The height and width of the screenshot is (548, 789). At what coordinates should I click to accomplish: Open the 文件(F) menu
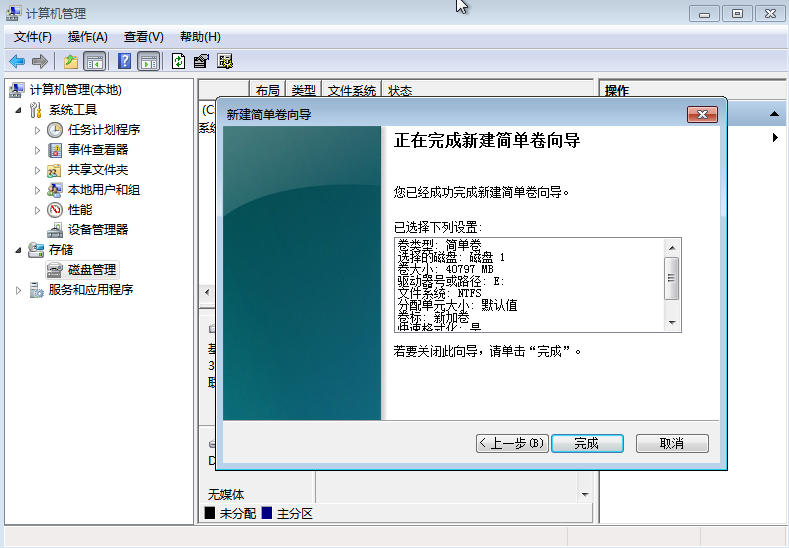pos(33,37)
